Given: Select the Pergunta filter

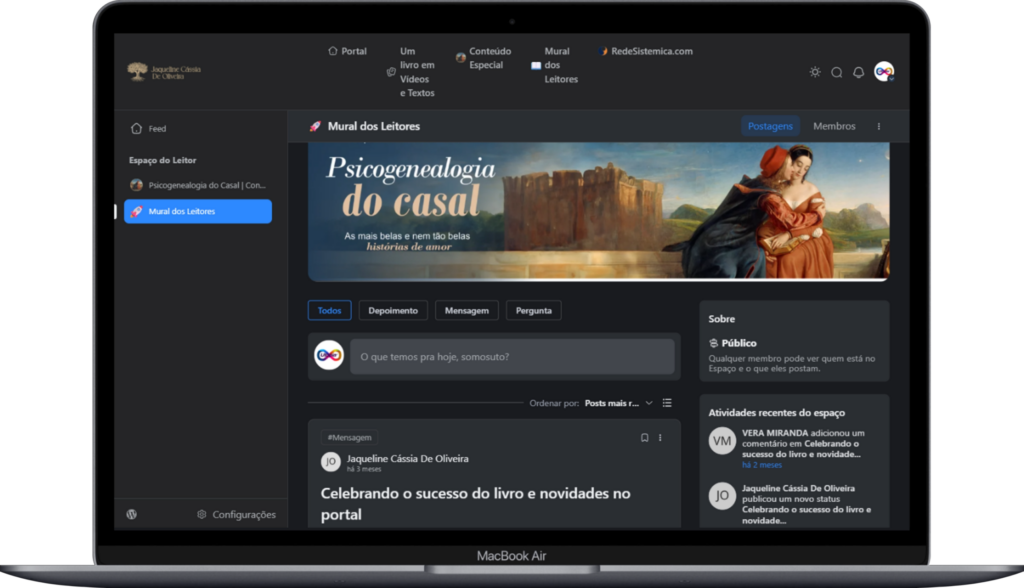Looking at the screenshot, I should [x=533, y=311].
